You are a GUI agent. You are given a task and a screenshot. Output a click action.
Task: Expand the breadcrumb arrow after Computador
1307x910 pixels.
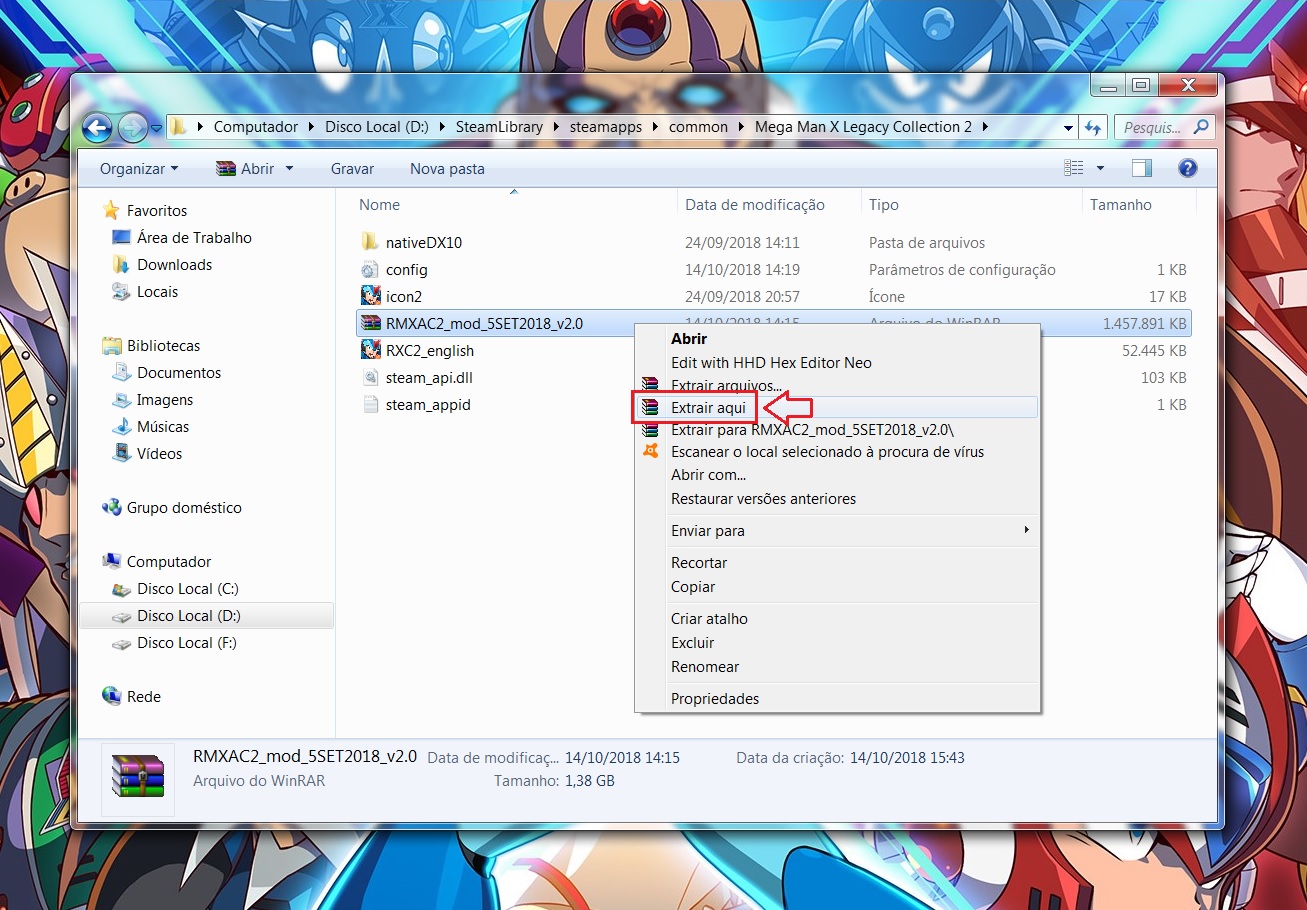312,127
